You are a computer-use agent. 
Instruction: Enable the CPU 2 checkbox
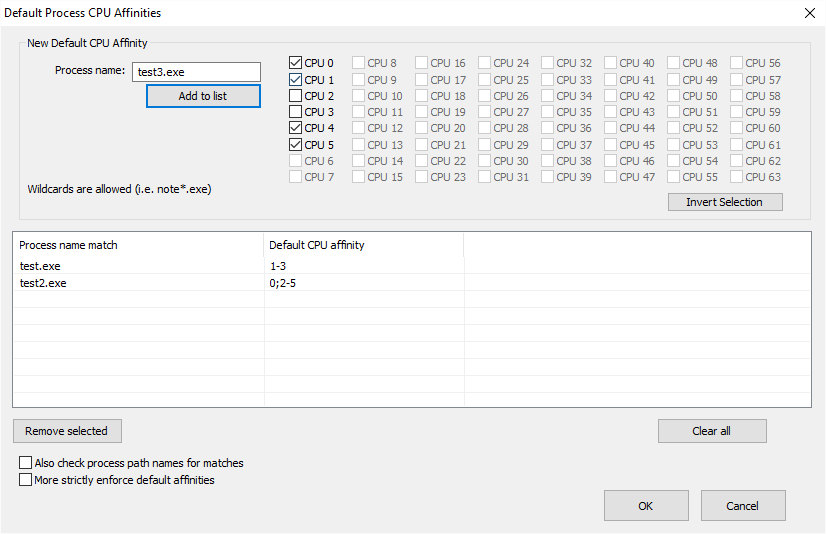coord(296,96)
